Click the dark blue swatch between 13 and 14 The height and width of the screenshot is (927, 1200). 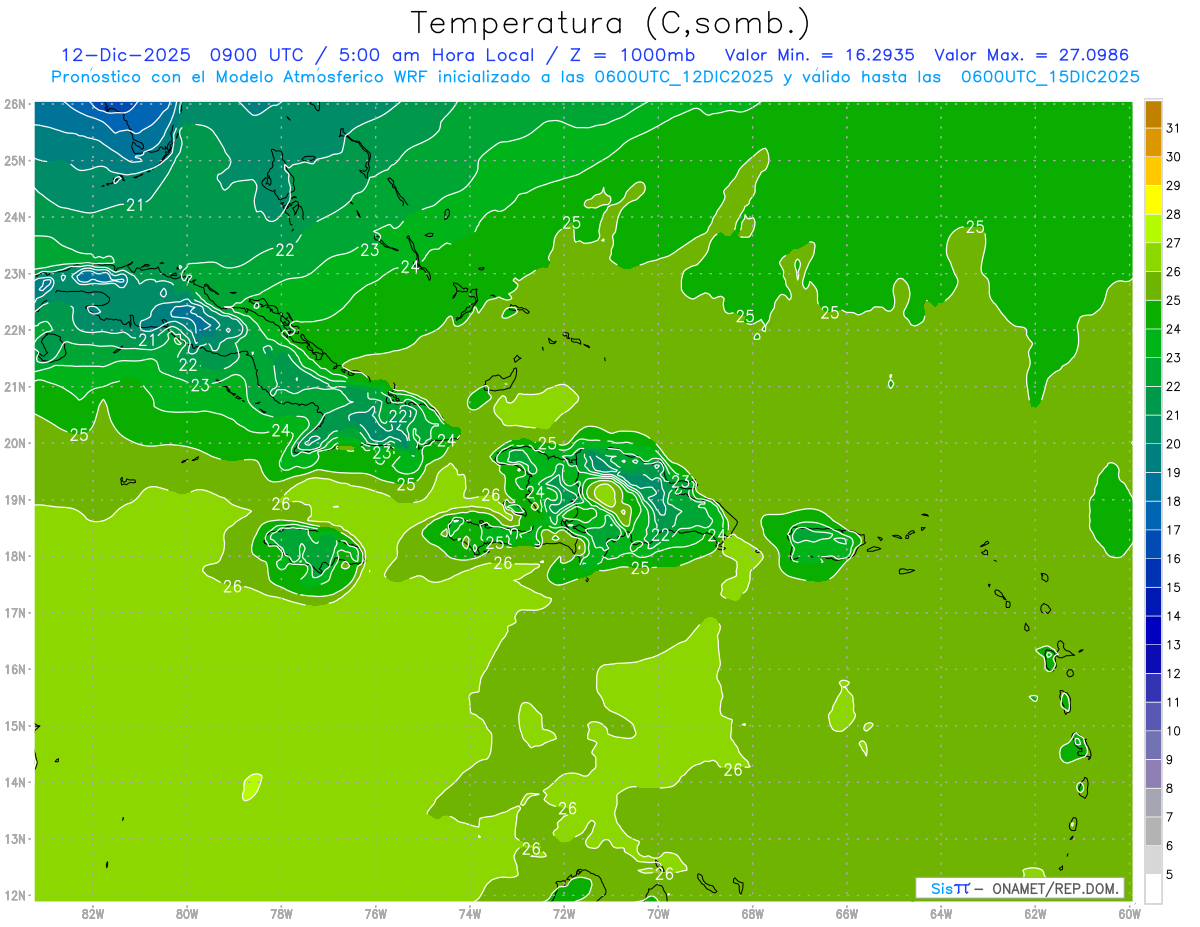1153,630
